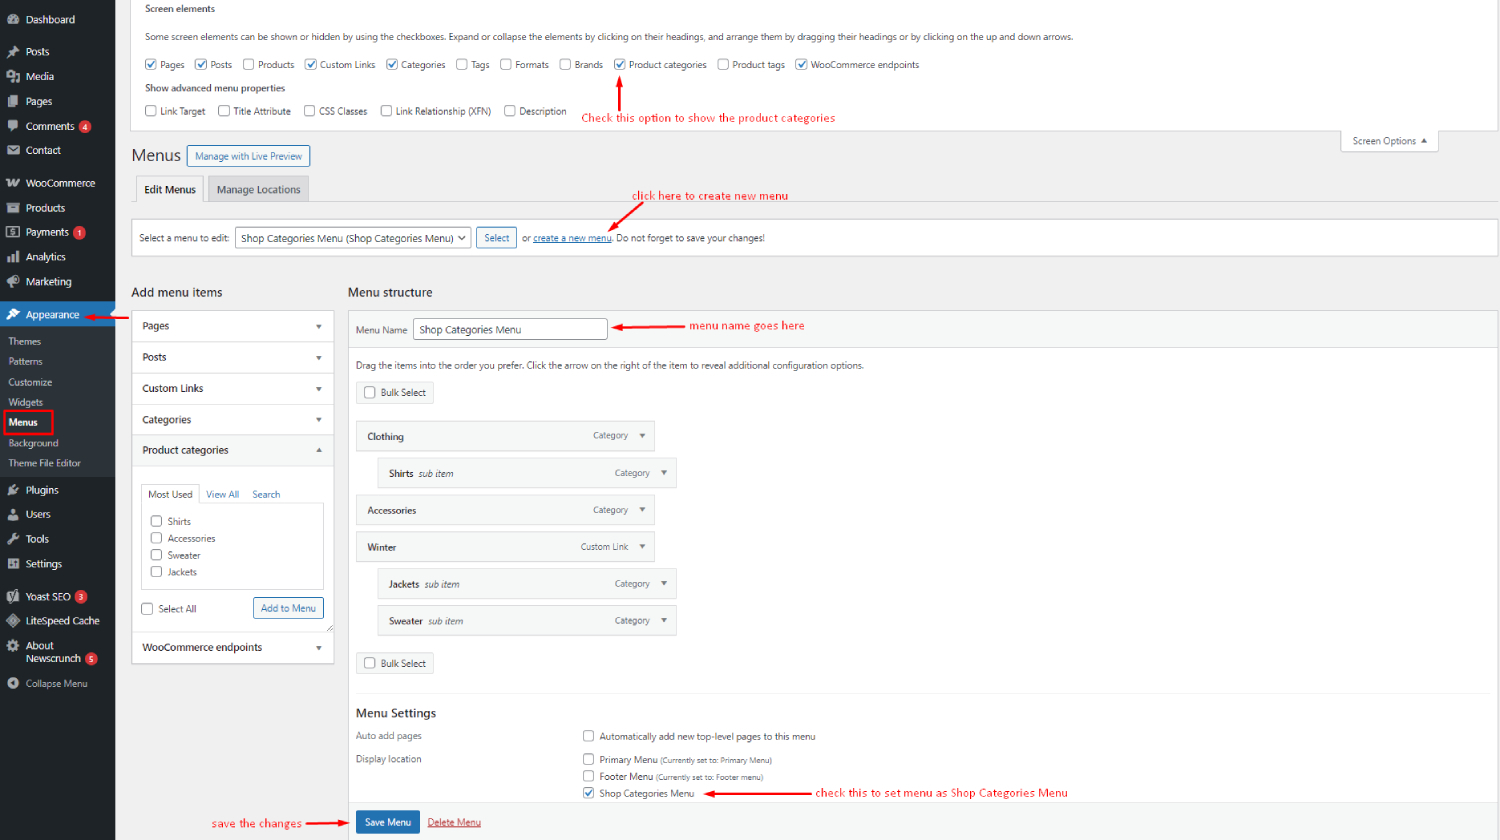
Task: Click the create a new menu link
Action: pos(572,238)
